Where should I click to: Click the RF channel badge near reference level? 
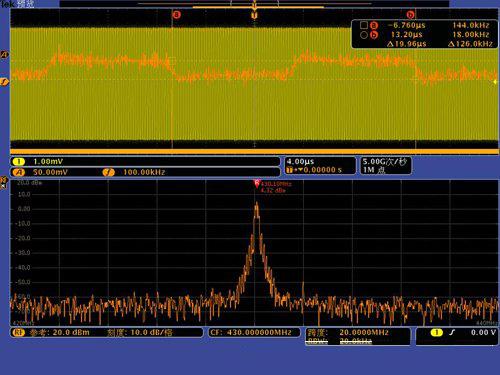coord(18,332)
